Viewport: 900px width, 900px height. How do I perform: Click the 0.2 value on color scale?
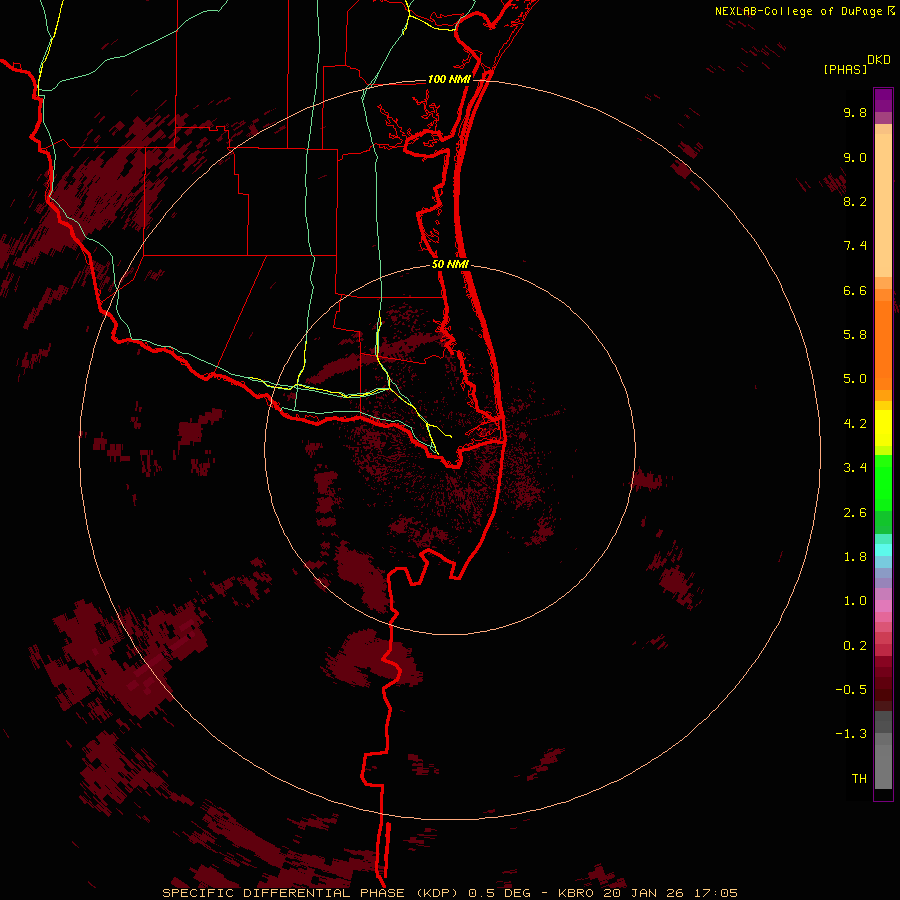(855, 646)
